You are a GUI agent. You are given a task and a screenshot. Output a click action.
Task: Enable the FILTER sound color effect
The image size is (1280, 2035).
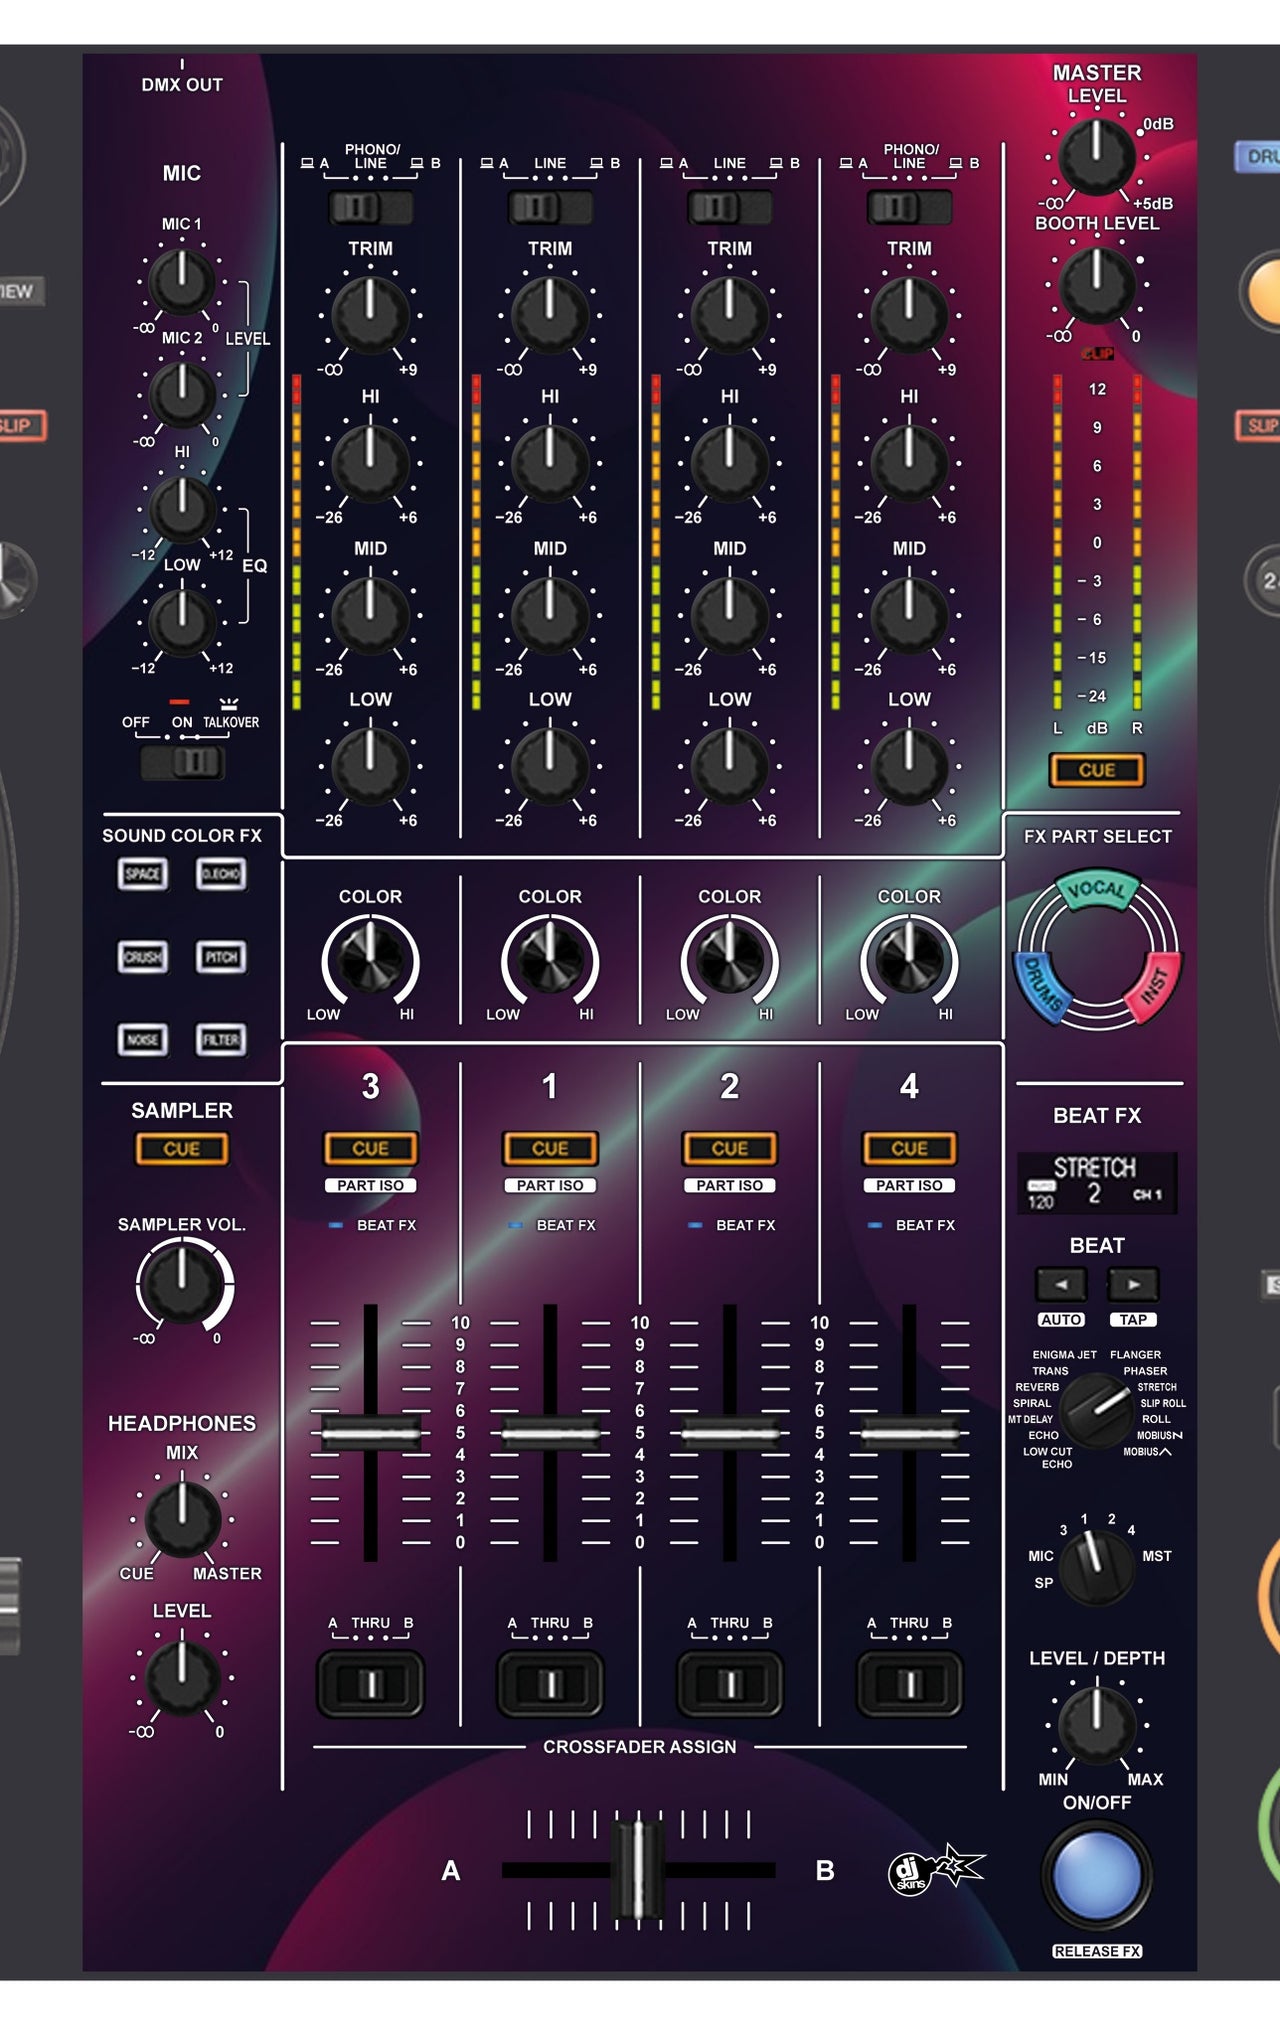[221, 1040]
